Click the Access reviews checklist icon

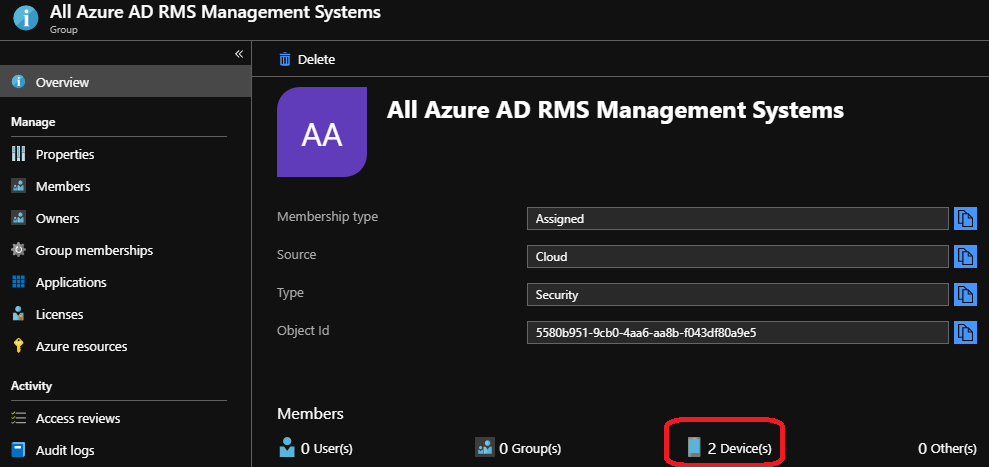point(18,418)
